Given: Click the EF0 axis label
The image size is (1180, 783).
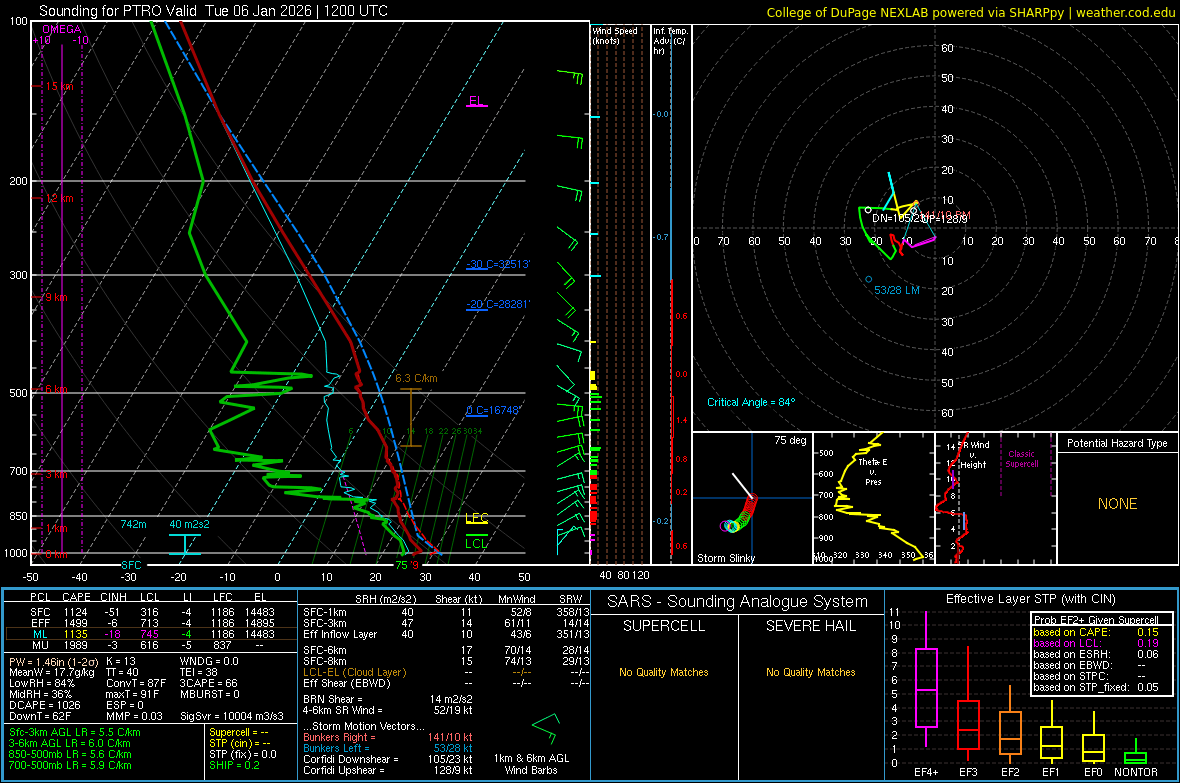Looking at the screenshot, I should click(1093, 772).
